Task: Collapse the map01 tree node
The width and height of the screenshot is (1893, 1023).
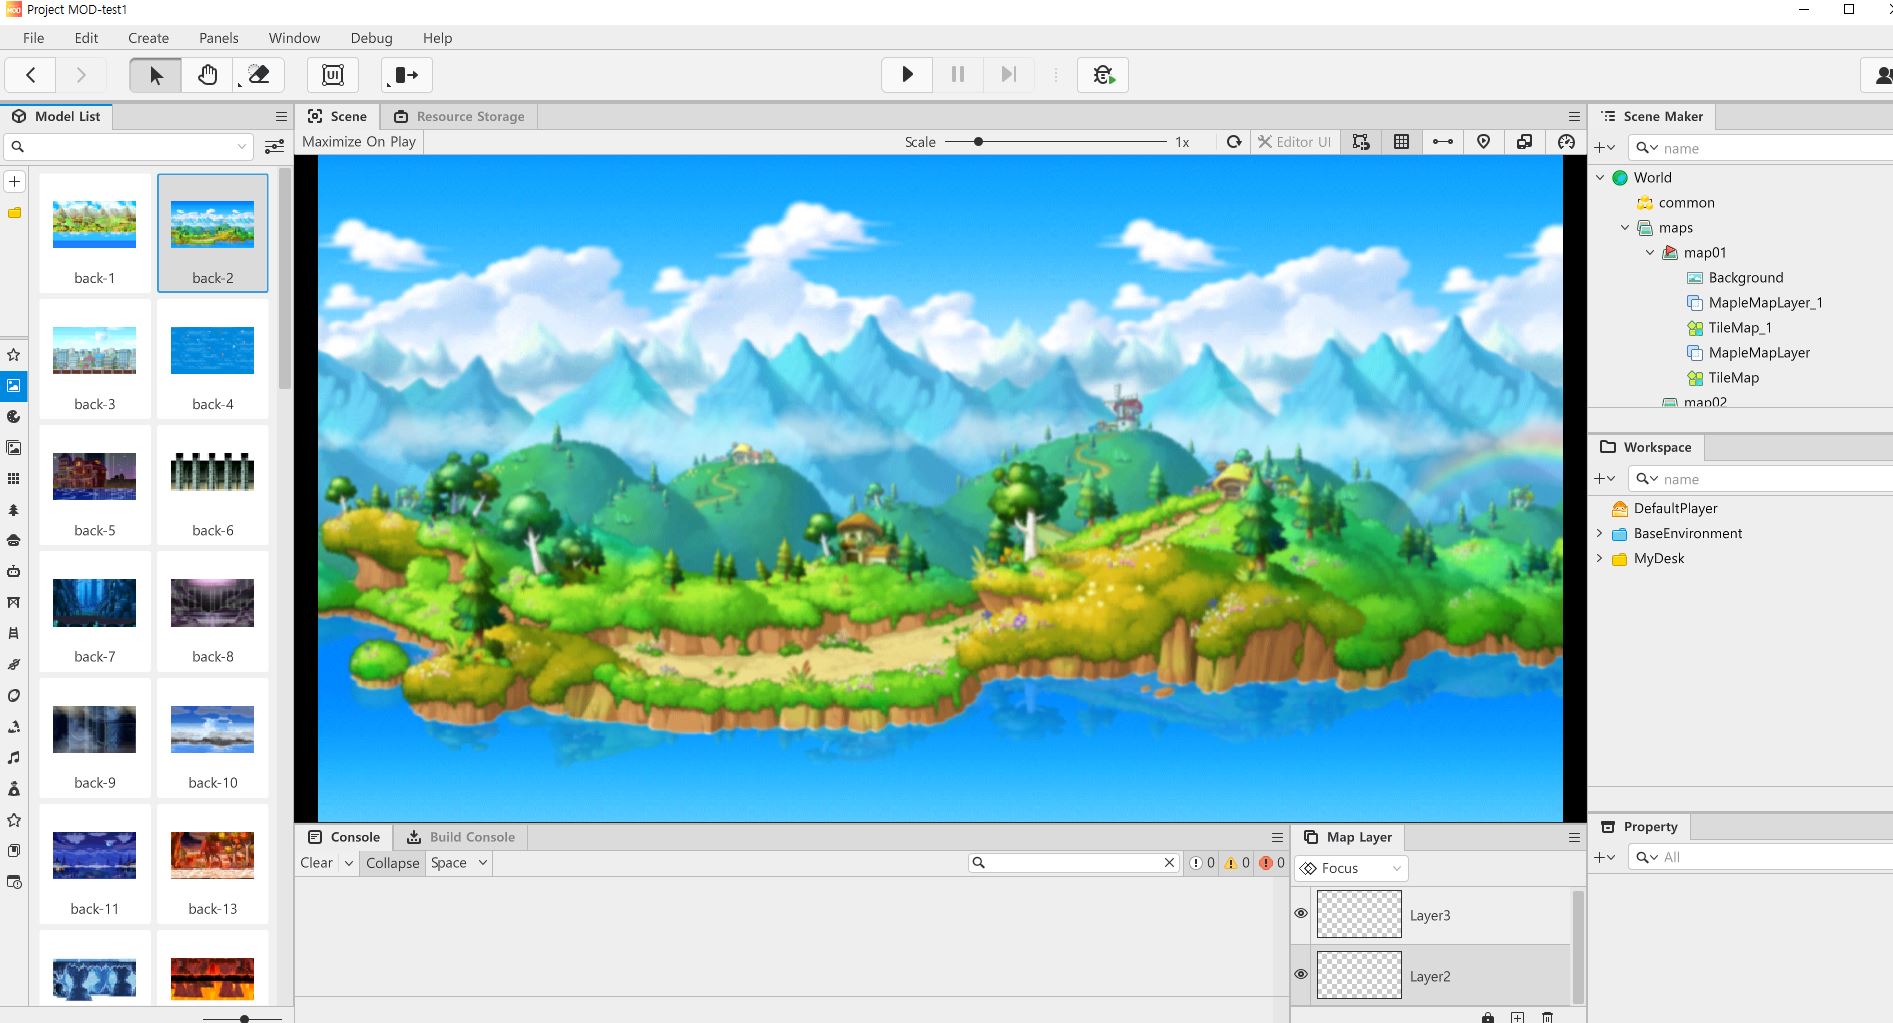Action: (x=1650, y=253)
